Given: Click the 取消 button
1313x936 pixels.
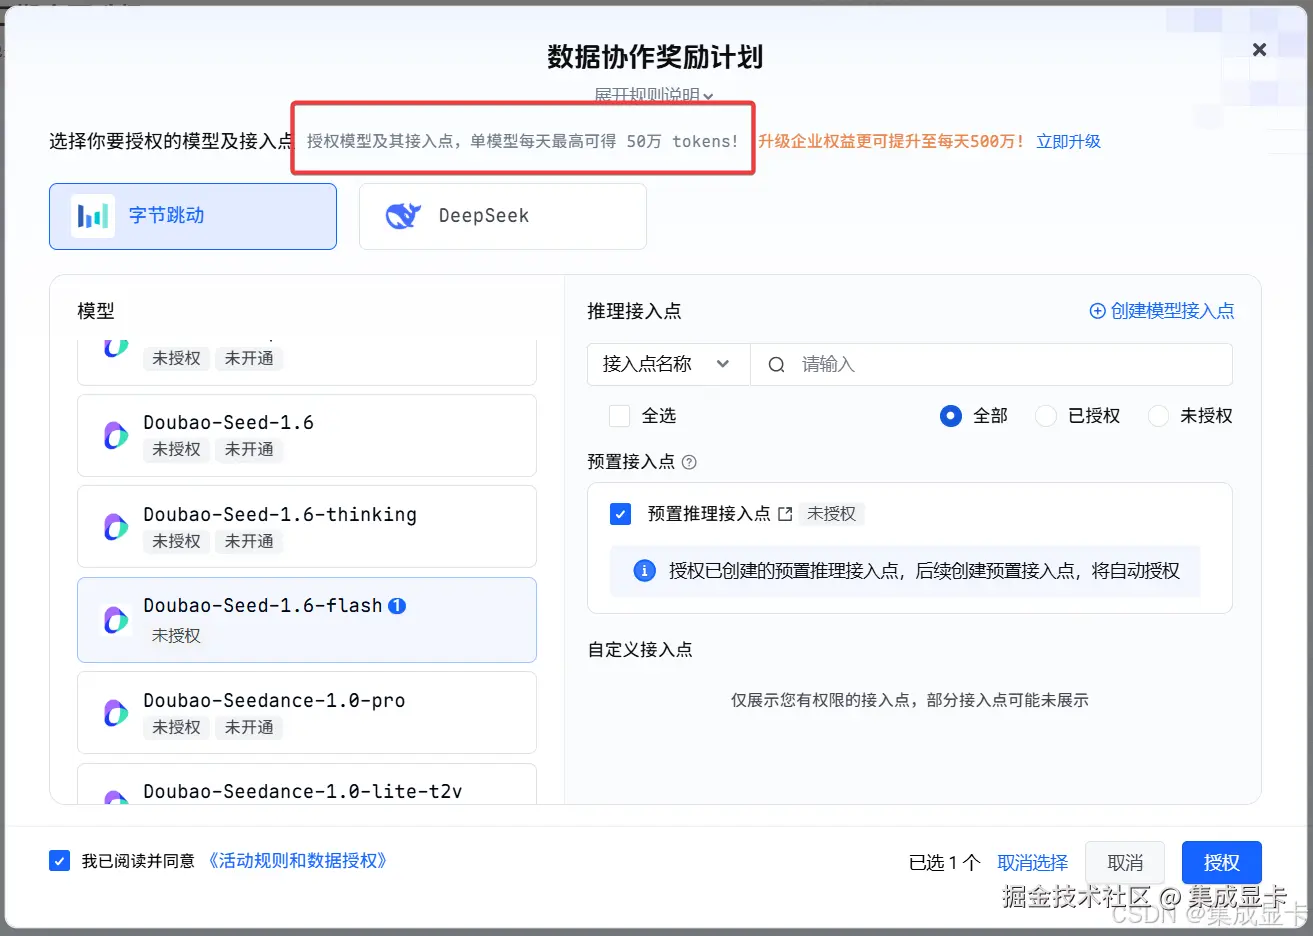Looking at the screenshot, I should pos(1125,862).
